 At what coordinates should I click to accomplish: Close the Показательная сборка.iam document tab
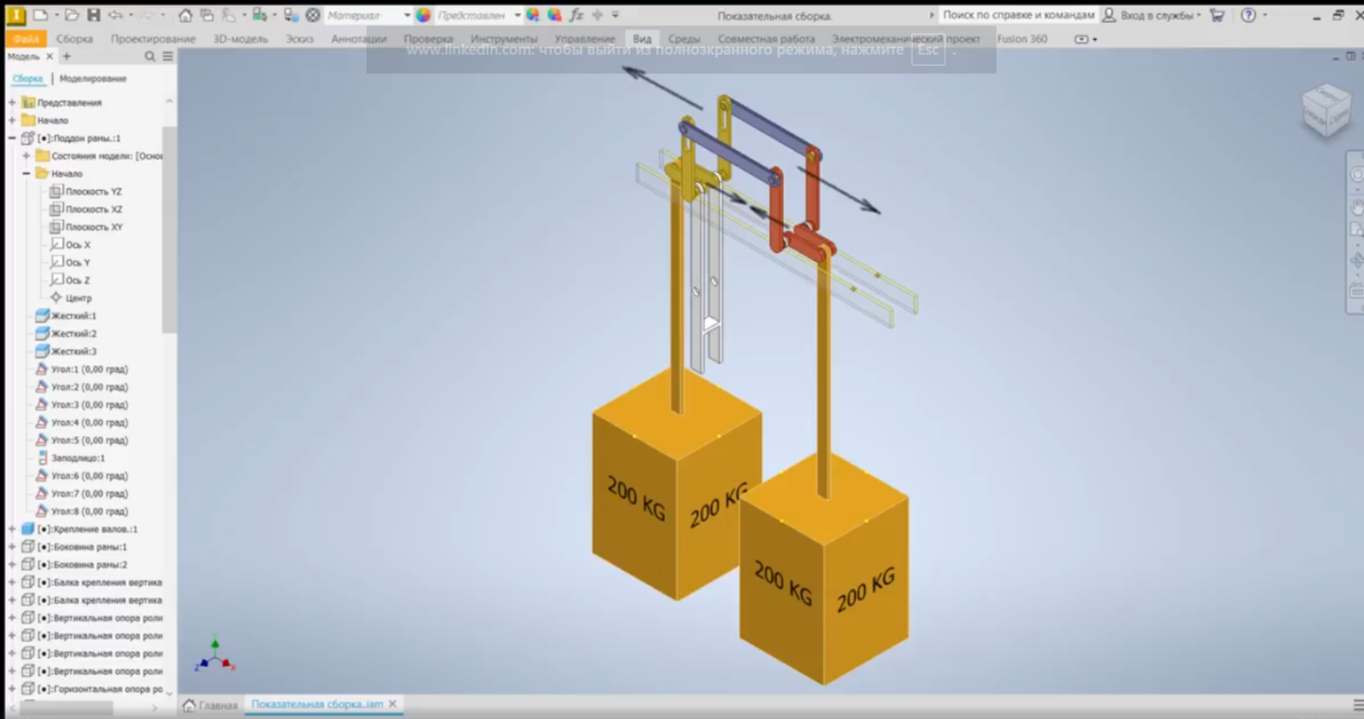point(393,704)
